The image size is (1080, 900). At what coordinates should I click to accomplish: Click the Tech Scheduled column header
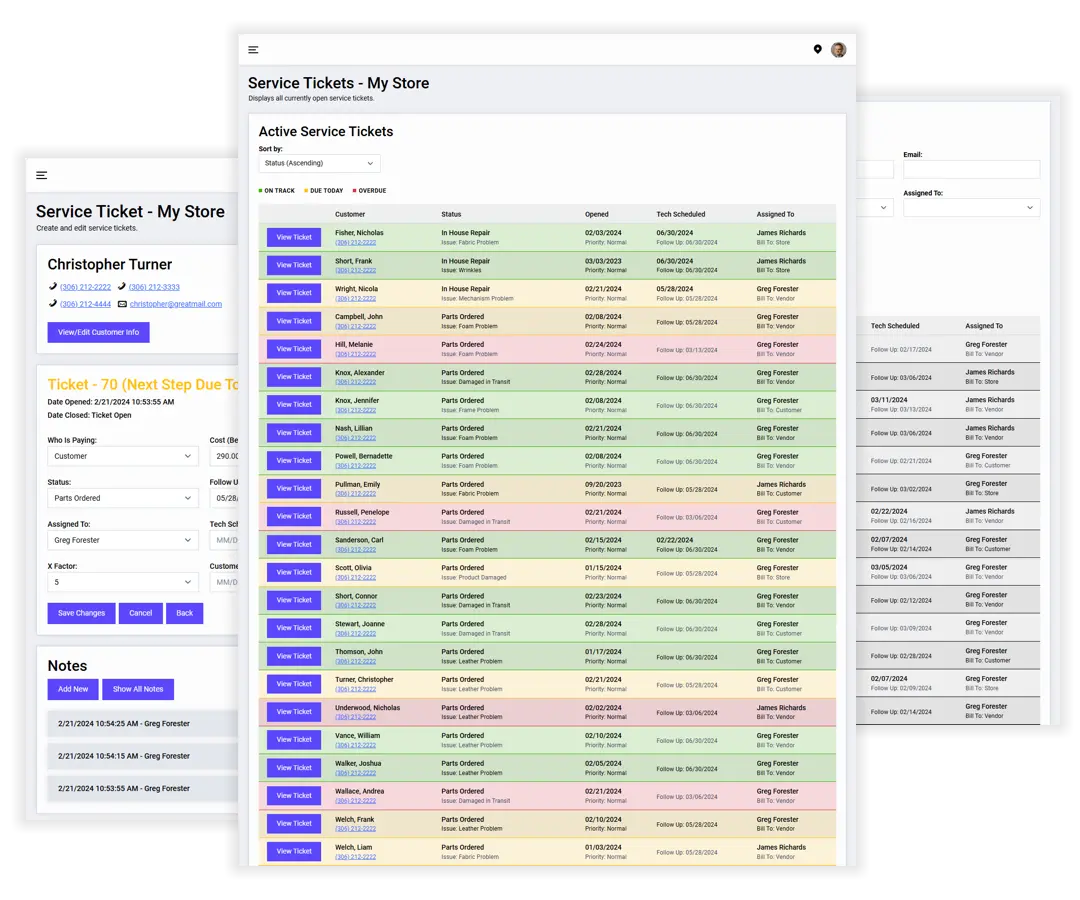click(x=680, y=214)
